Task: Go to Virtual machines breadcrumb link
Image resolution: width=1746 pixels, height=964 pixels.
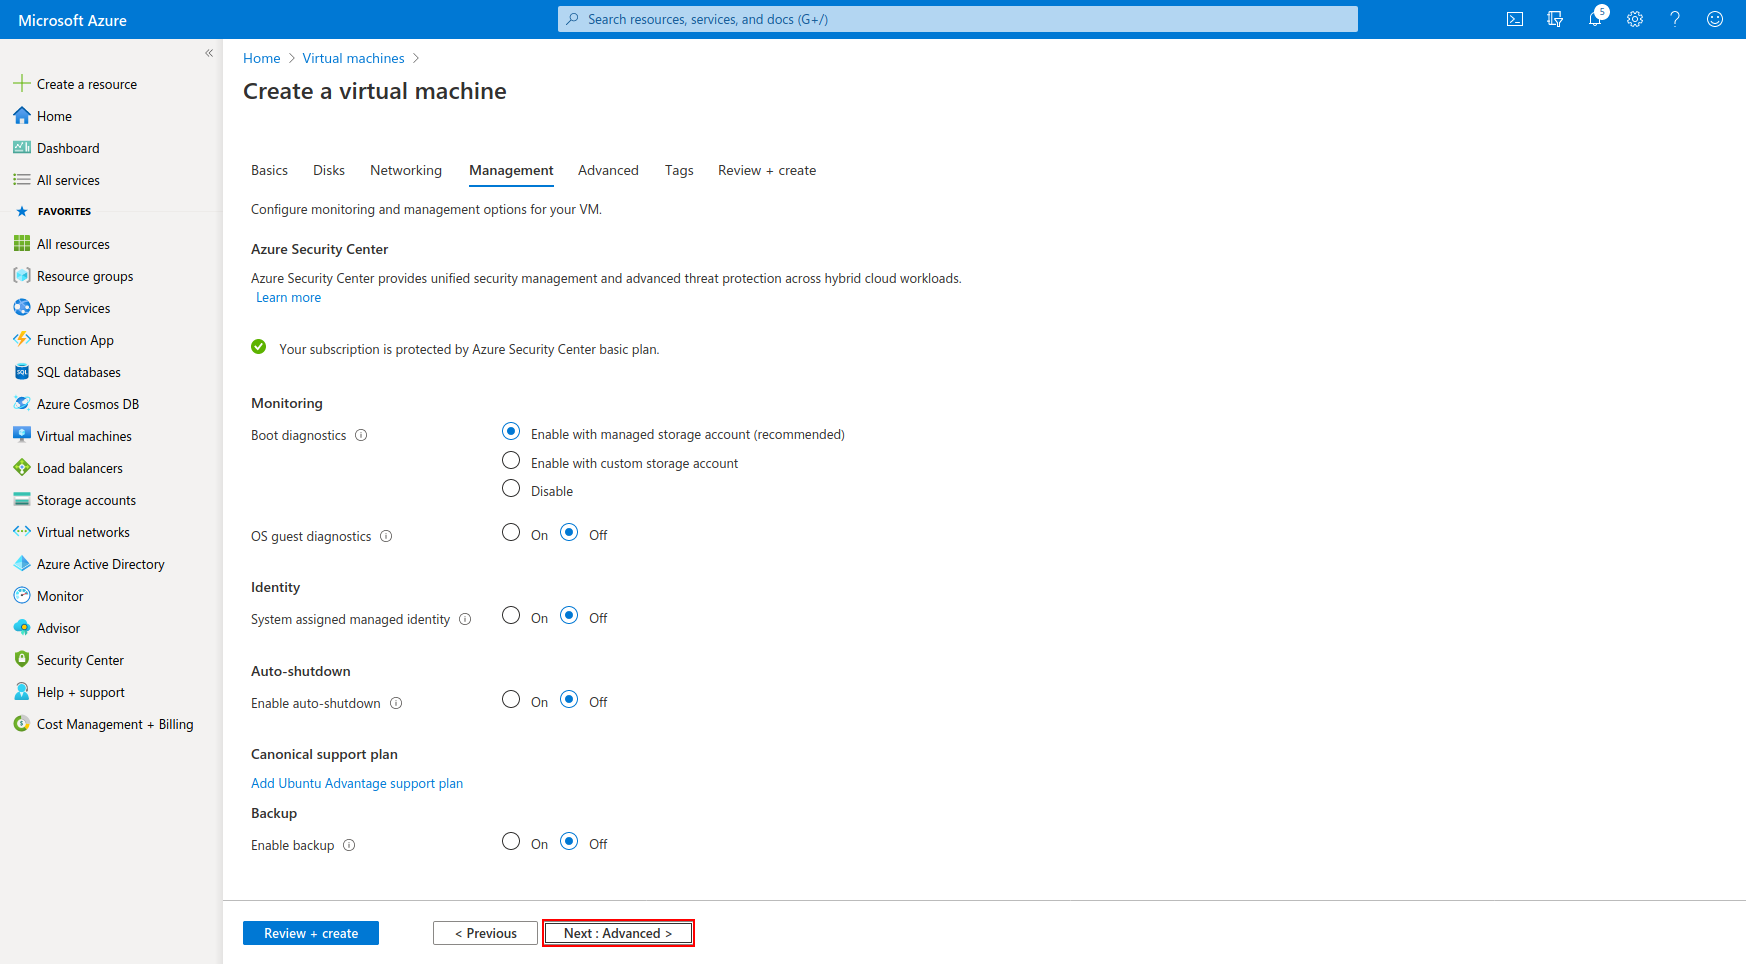Action: point(354,58)
